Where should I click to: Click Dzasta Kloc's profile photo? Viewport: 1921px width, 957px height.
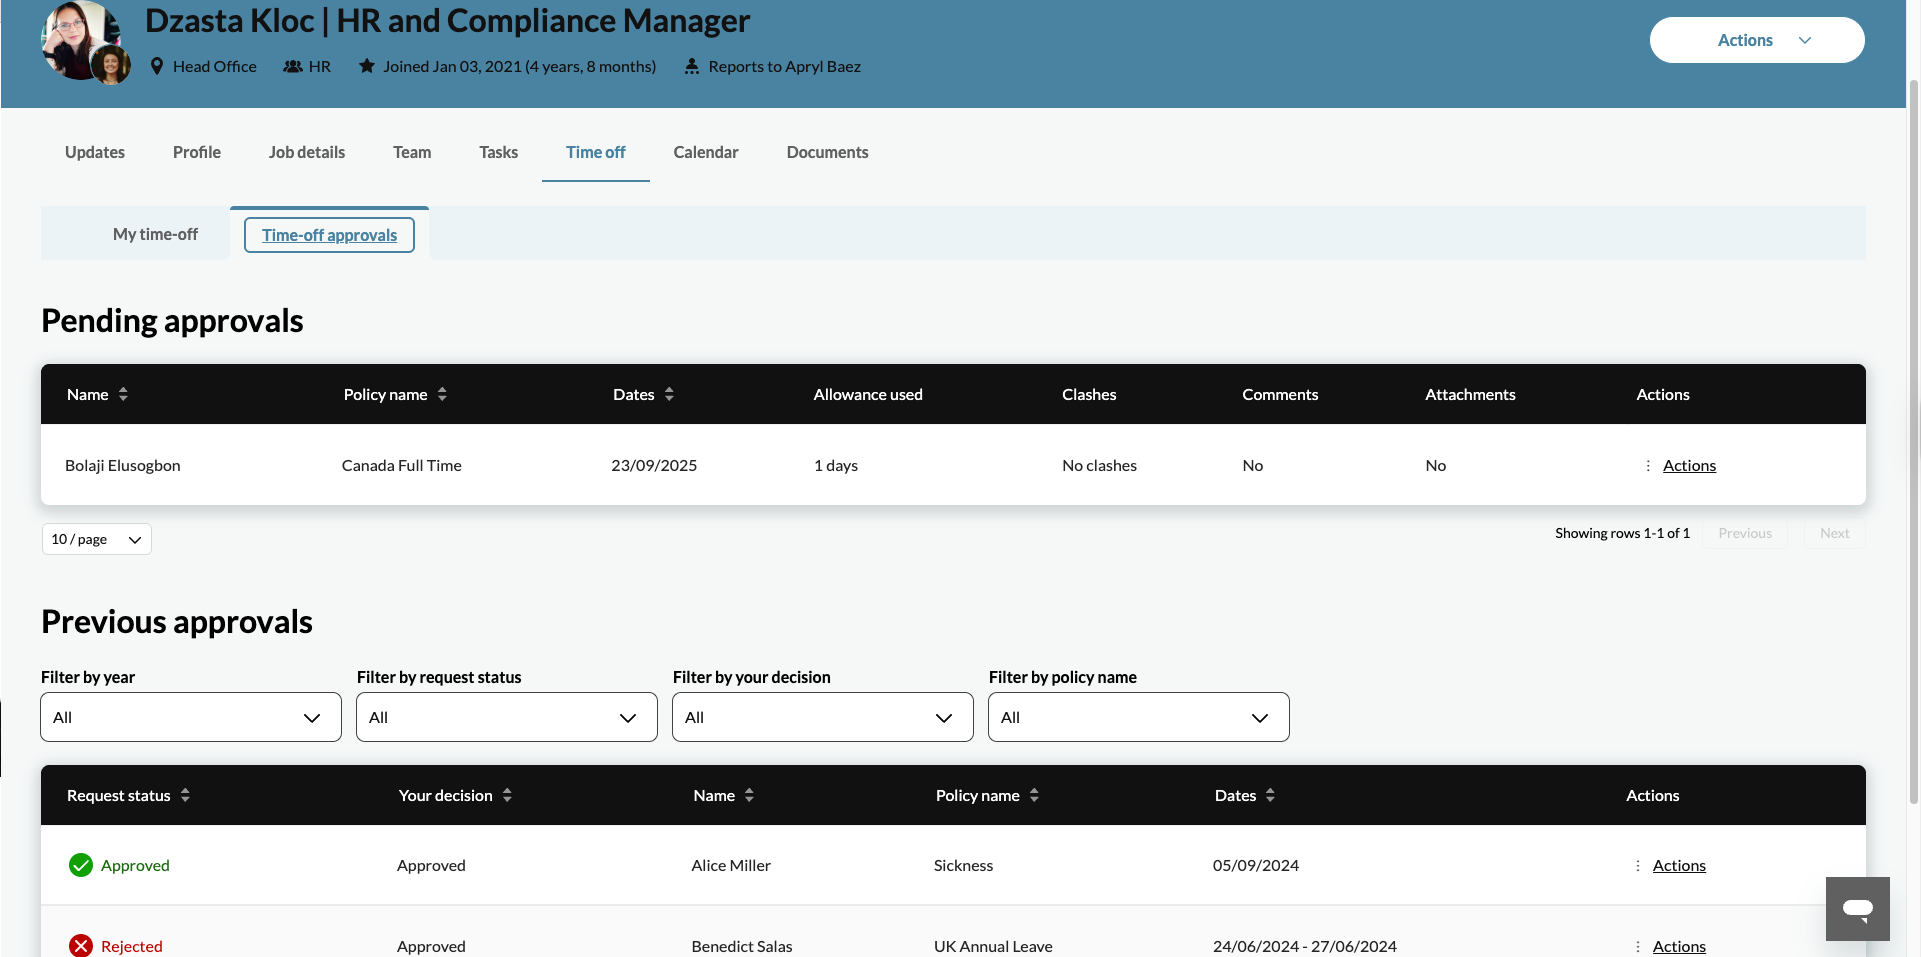[76, 36]
